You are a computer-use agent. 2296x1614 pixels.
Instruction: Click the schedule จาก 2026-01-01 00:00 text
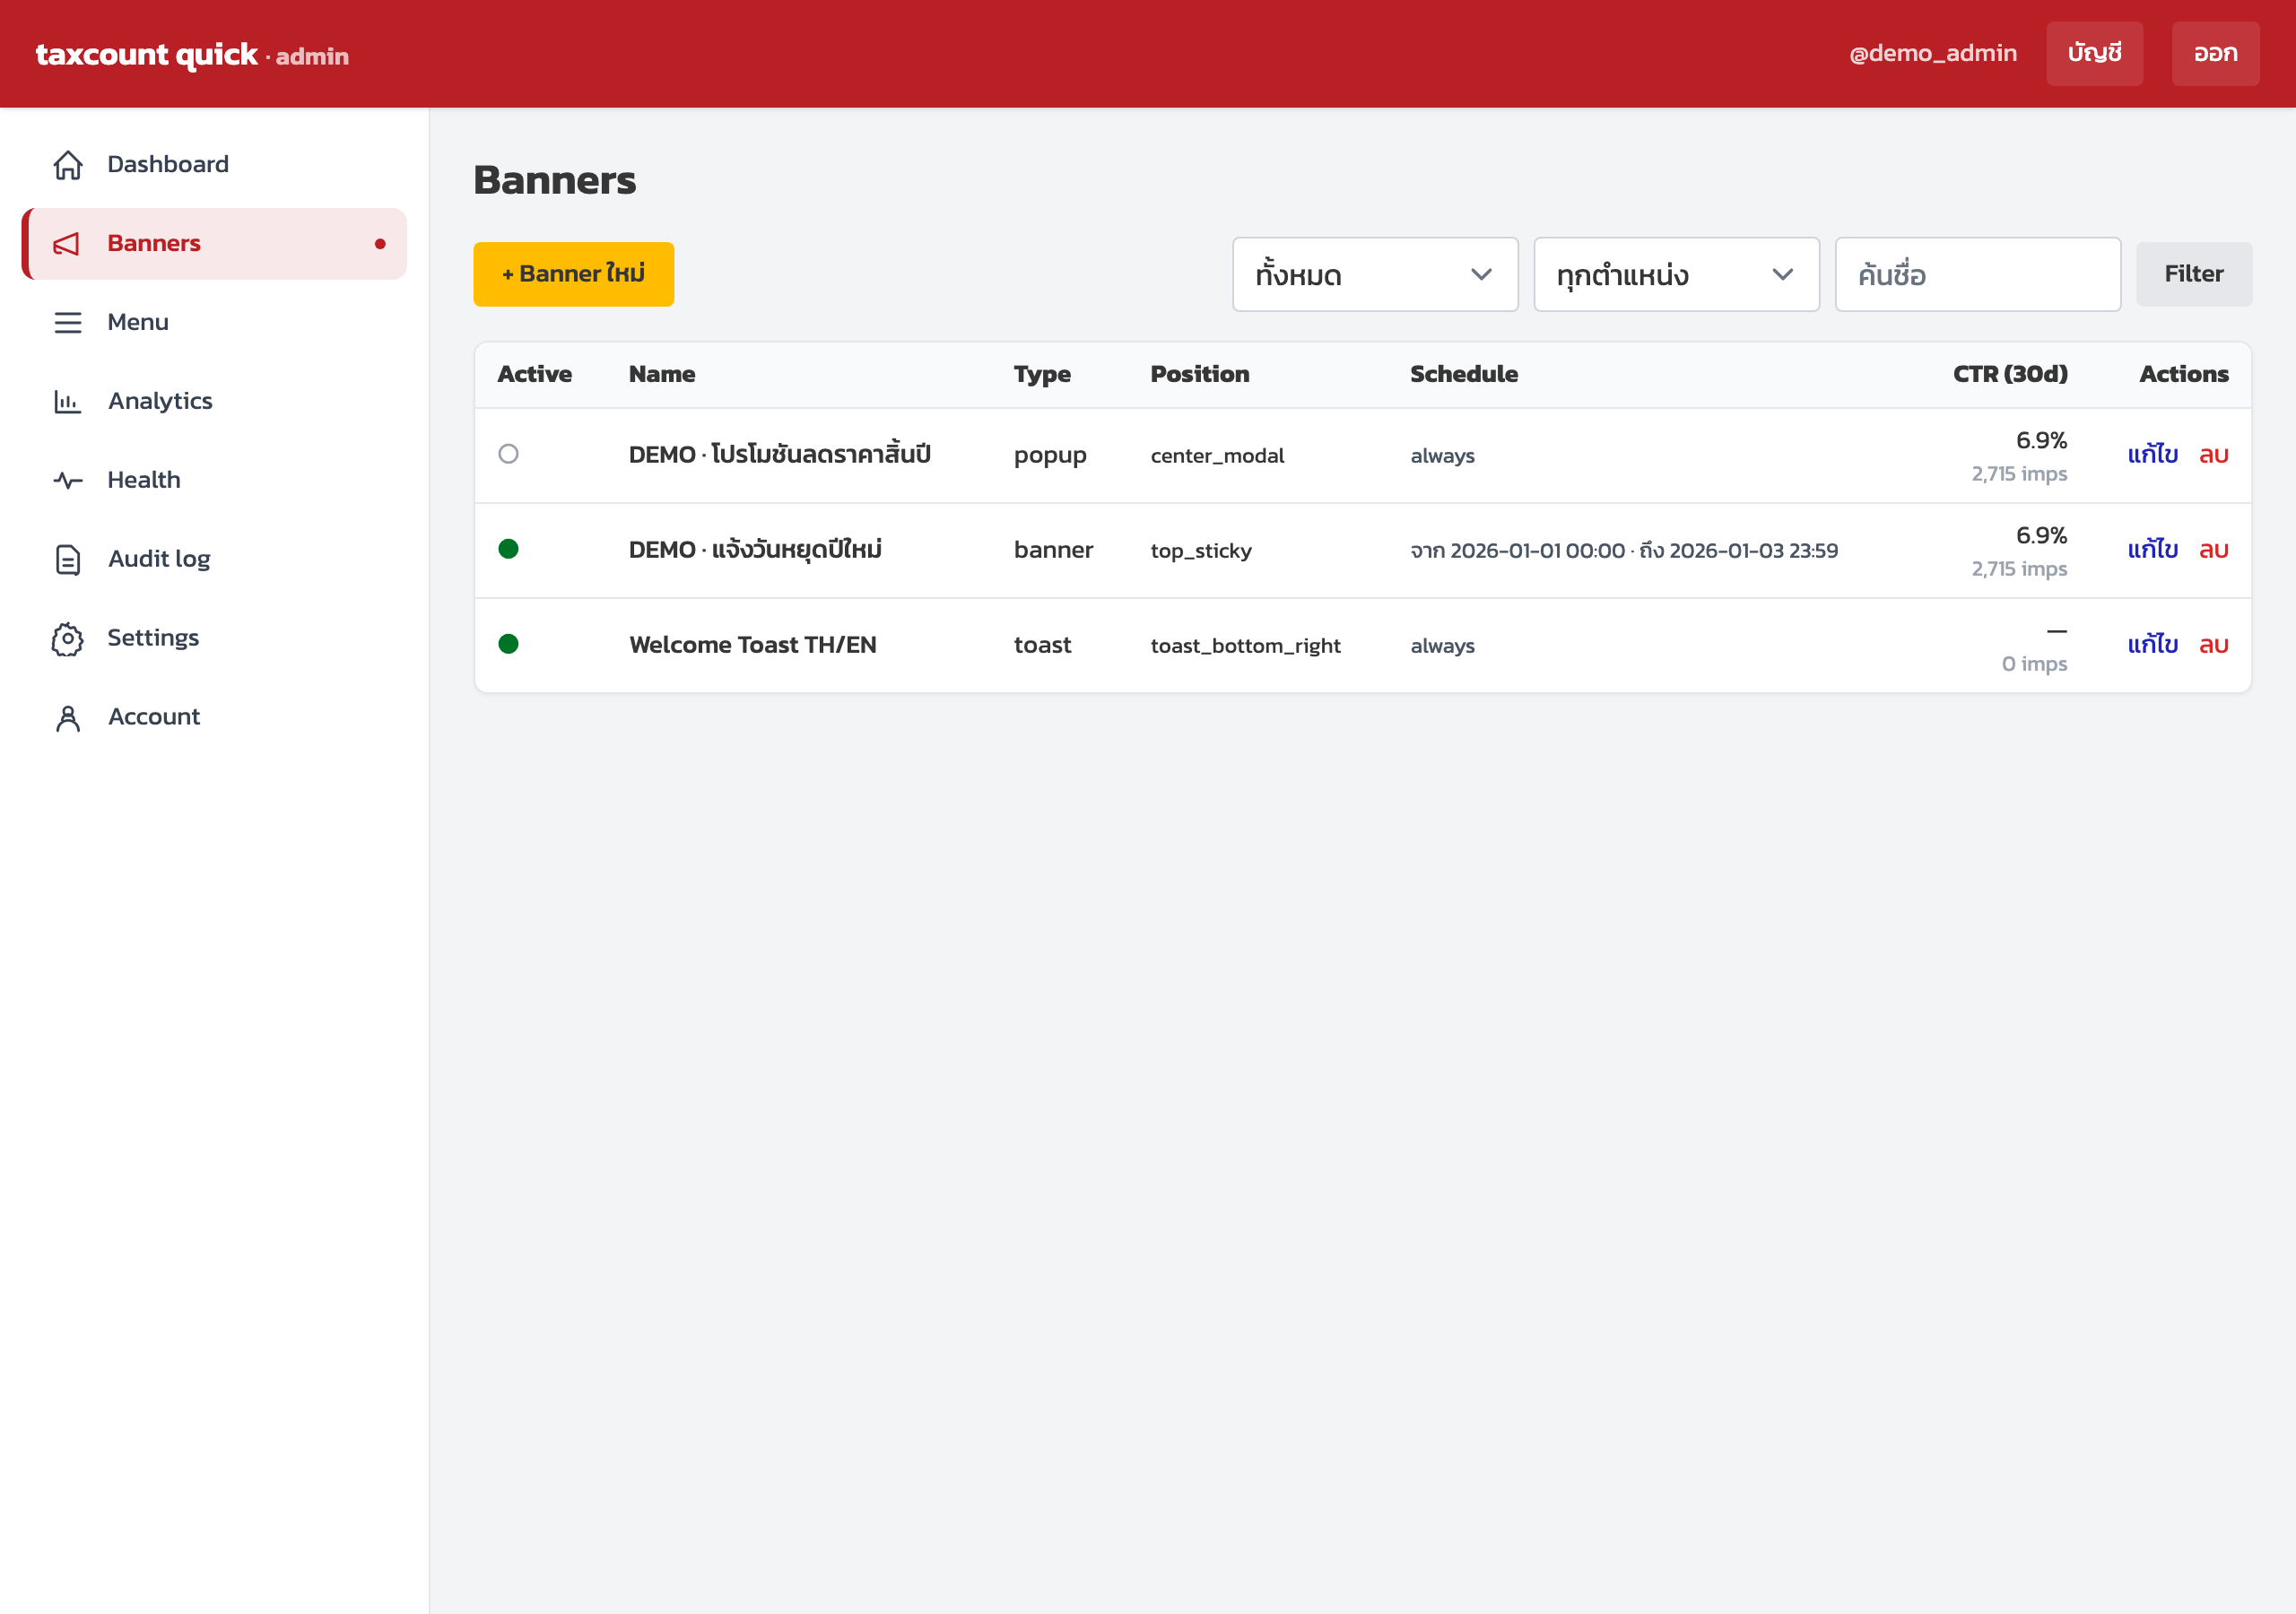point(1518,551)
